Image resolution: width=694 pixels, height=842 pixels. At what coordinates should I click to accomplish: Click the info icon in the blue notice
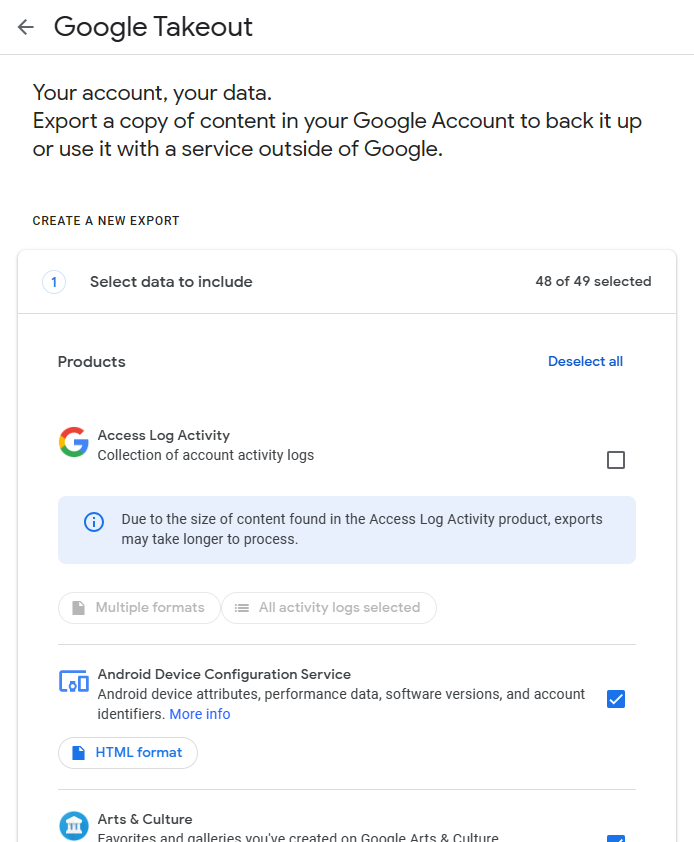(x=94, y=521)
